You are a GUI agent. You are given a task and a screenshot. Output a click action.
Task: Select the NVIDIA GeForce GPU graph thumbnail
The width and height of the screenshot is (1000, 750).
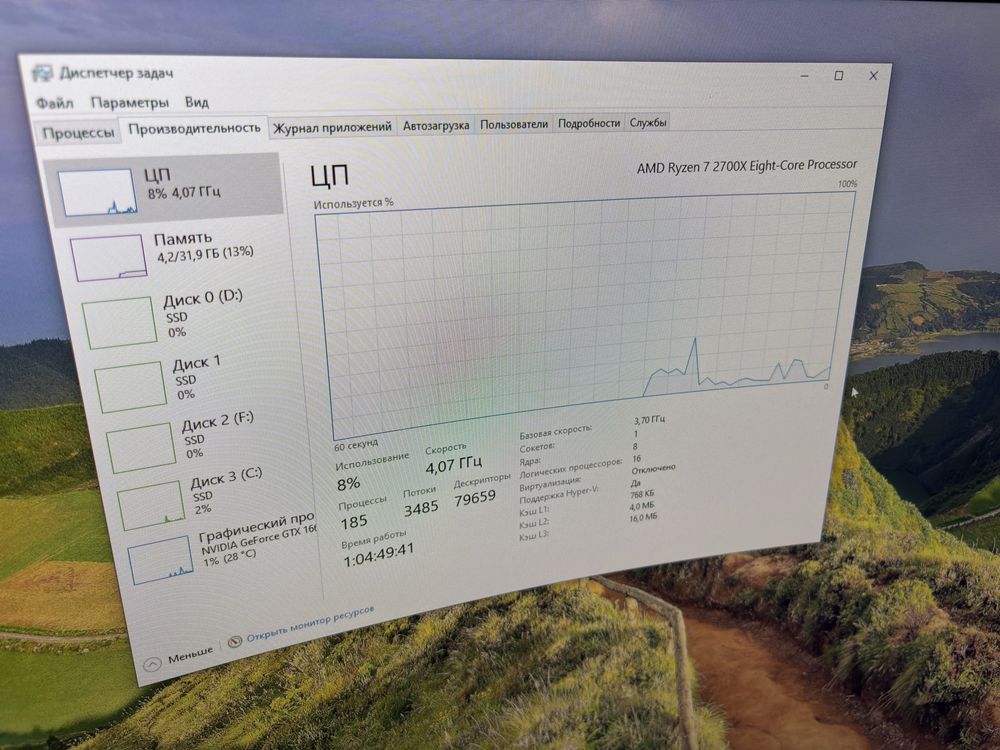pyautogui.click(x=162, y=560)
